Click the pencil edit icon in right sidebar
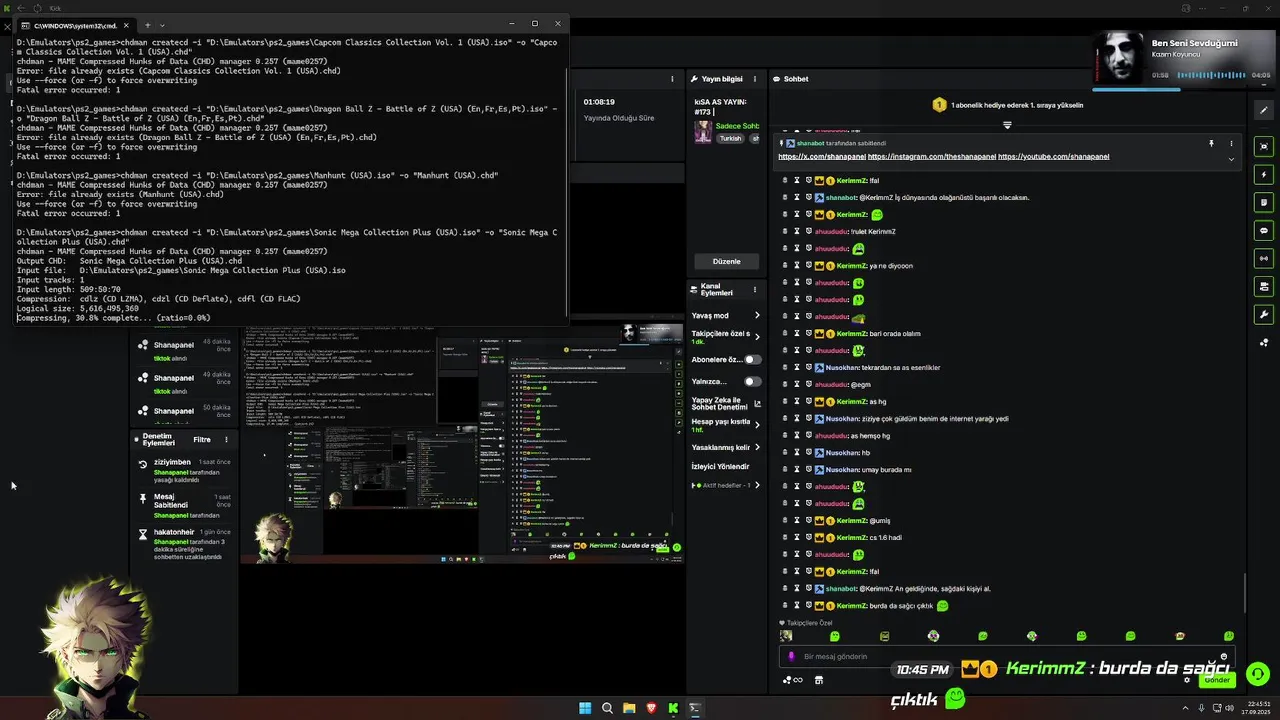Screen dimensions: 1280x720 click(x=1264, y=111)
